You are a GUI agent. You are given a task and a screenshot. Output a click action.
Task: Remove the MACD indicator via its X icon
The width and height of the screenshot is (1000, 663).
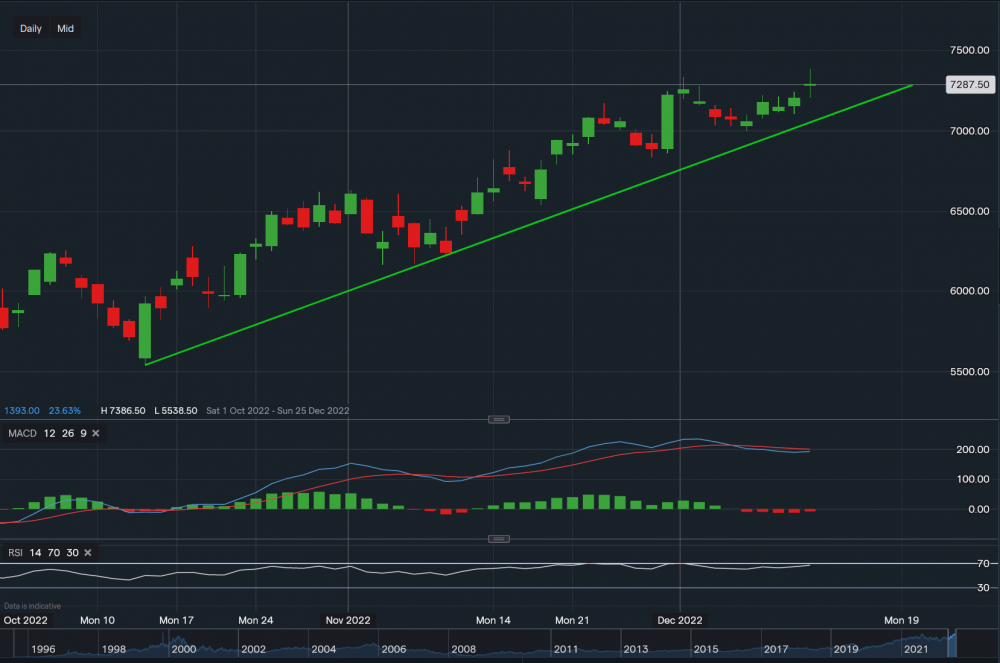pyautogui.click(x=95, y=433)
